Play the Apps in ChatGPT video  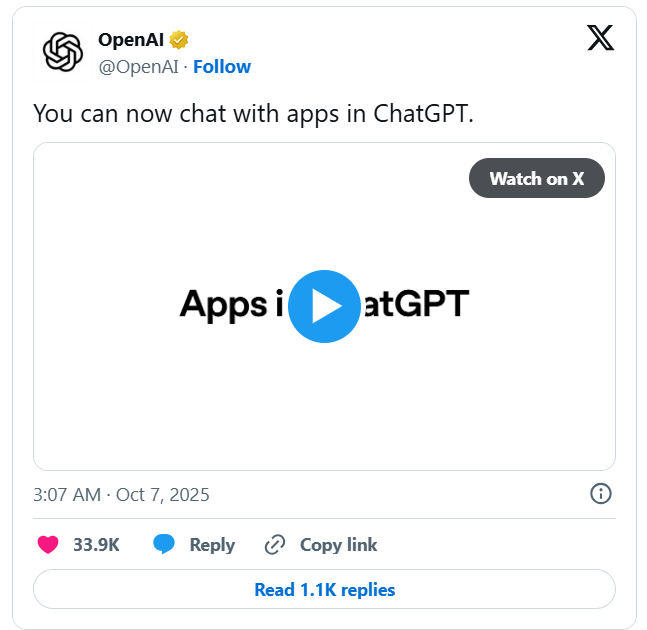(x=324, y=306)
